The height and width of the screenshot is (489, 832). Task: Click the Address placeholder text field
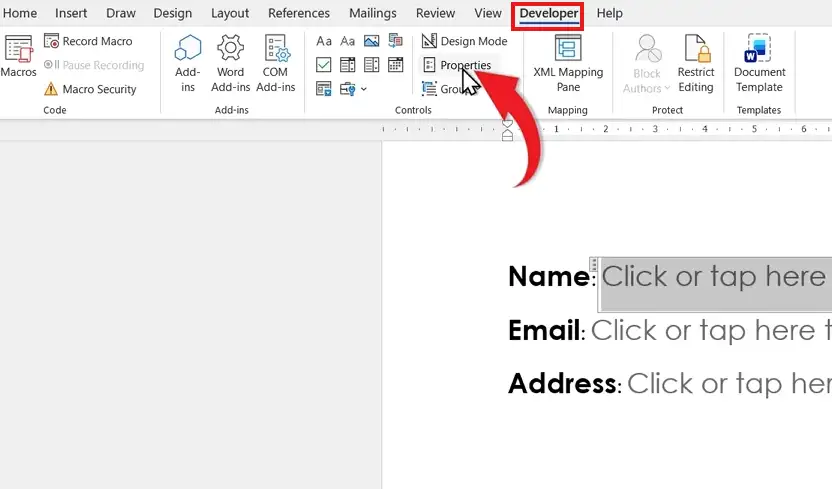[x=729, y=383]
